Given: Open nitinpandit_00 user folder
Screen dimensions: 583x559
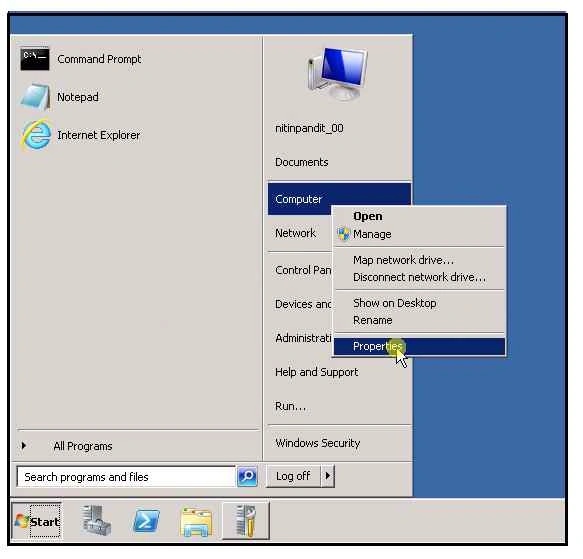Looking at the screenshot, I should point(309,128).
